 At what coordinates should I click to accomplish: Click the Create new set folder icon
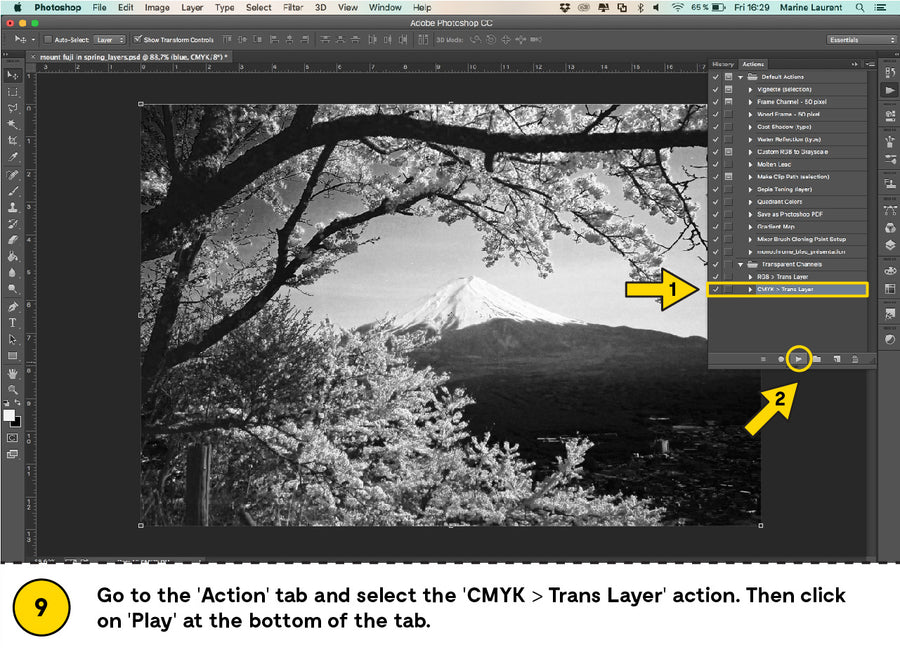(817, 358)
